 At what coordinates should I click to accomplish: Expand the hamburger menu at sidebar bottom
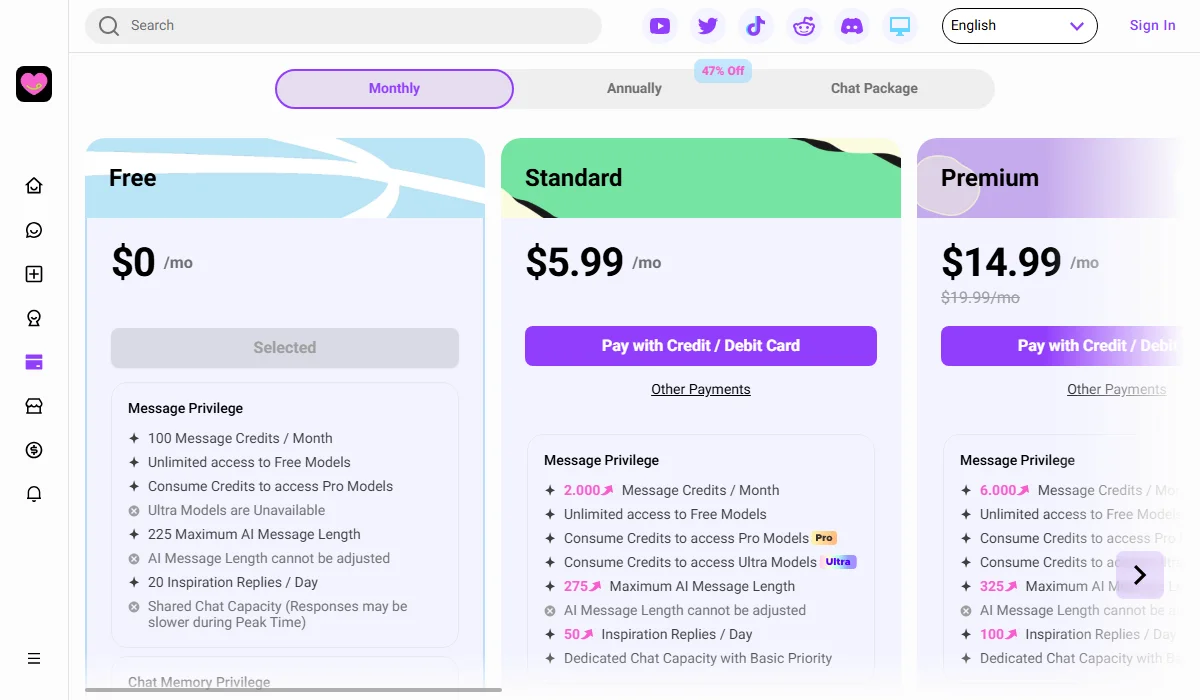point(33,658)
